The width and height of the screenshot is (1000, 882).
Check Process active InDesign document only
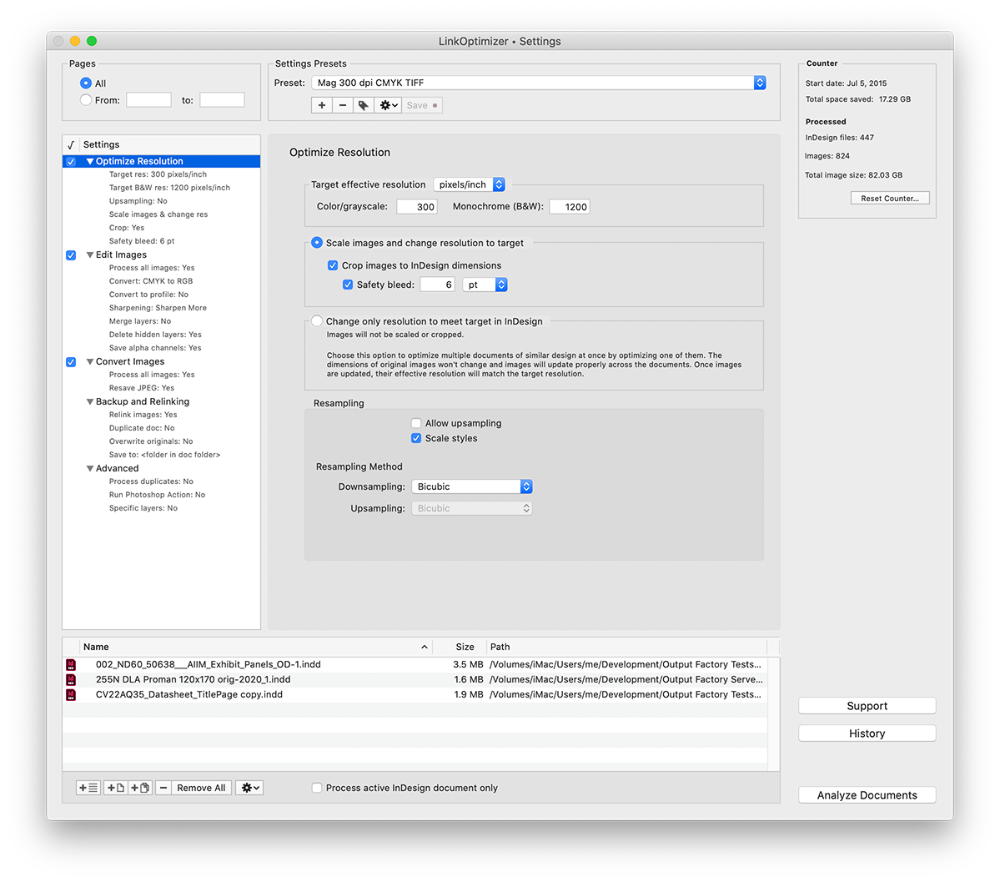(x=316, y=788)
